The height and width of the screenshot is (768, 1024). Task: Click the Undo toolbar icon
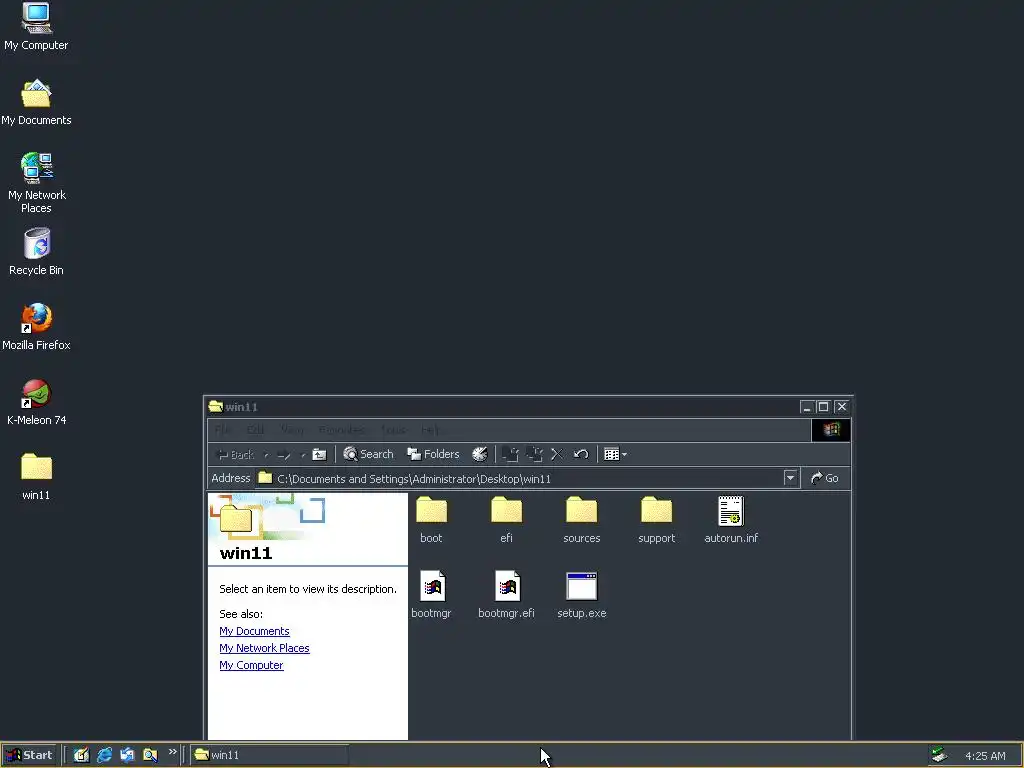[581, 455]
